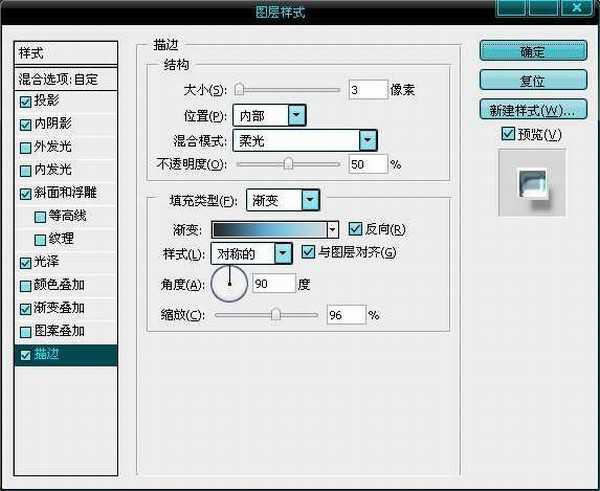This screenshot has width=600, height=491.
Task: Click the 大小 (Size) pixel input field
Action: point(368,90)
